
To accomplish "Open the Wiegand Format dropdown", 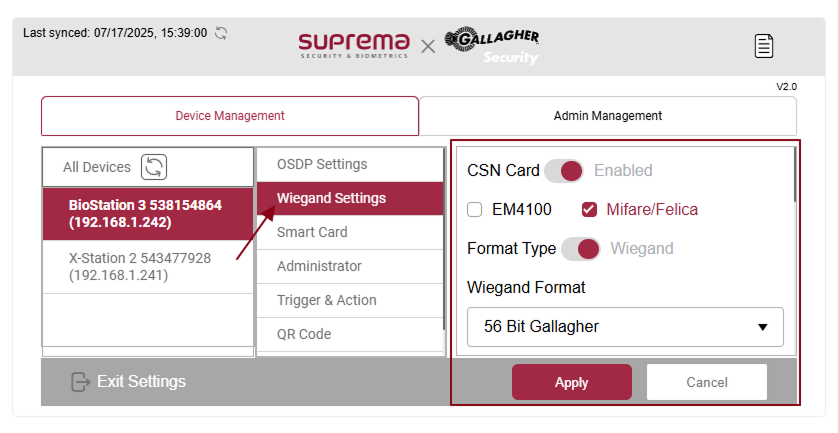I will pos(625,327).
